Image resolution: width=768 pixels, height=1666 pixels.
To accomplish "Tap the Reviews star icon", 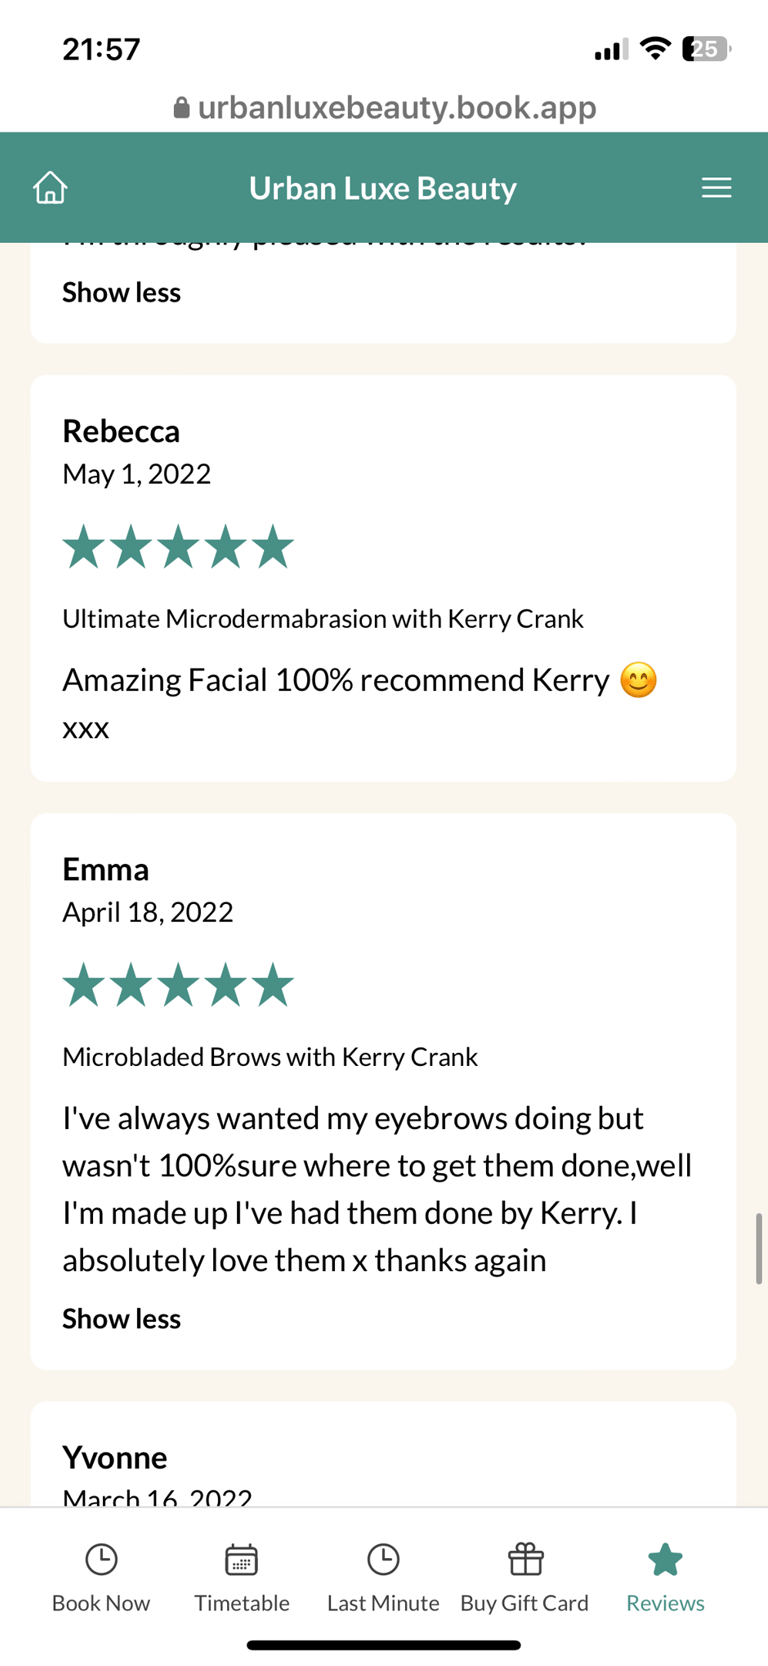I will coord(665,1559).
